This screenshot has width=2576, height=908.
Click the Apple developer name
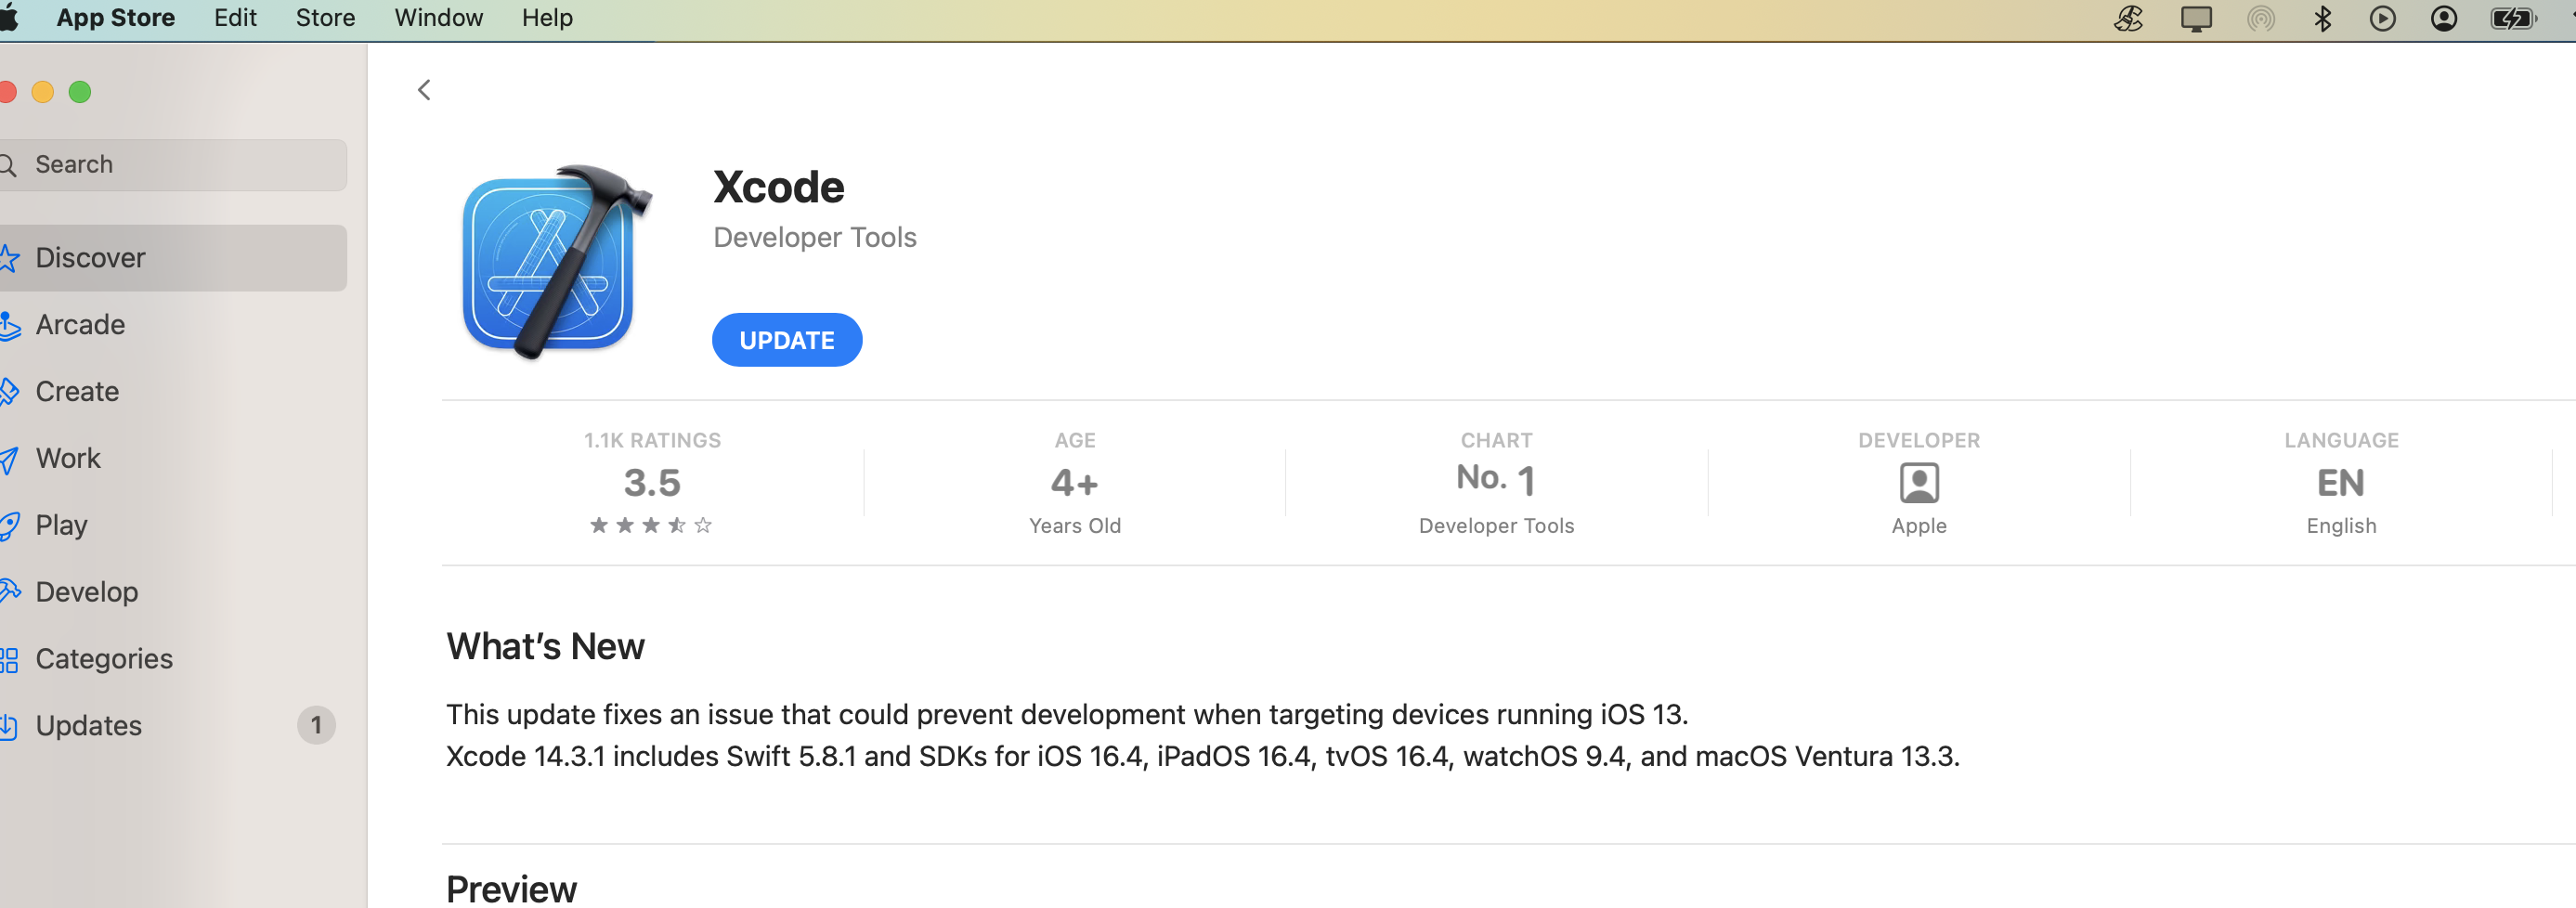[1918, 526]
